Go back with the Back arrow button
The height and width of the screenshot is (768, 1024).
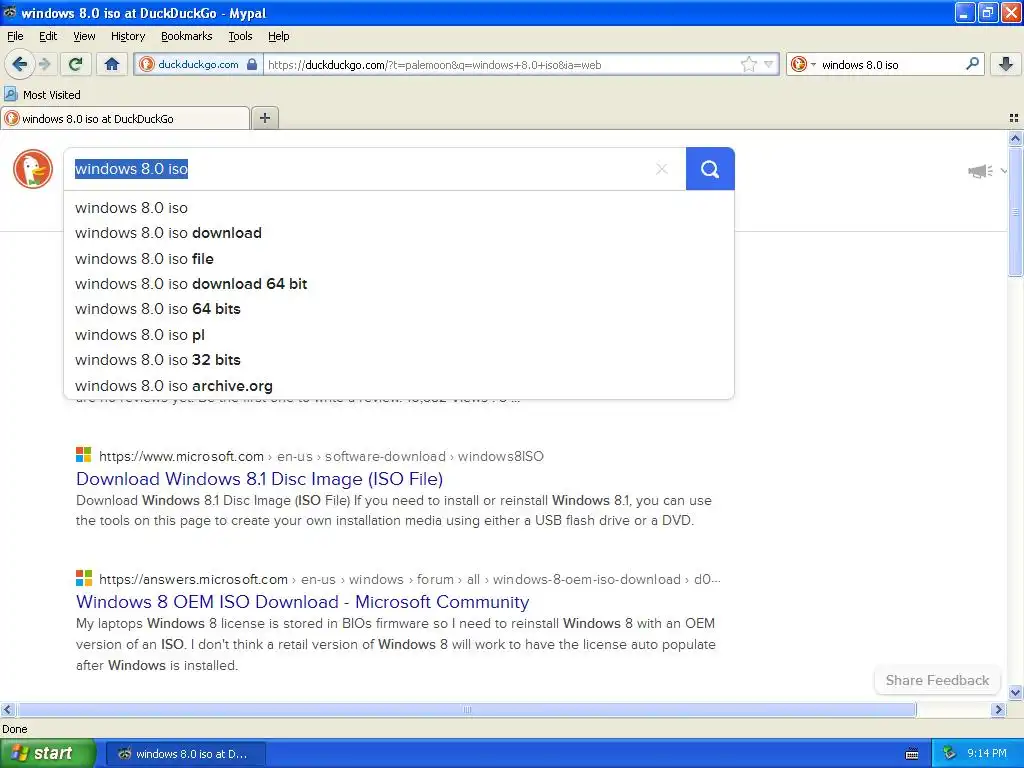click(20, 64)
